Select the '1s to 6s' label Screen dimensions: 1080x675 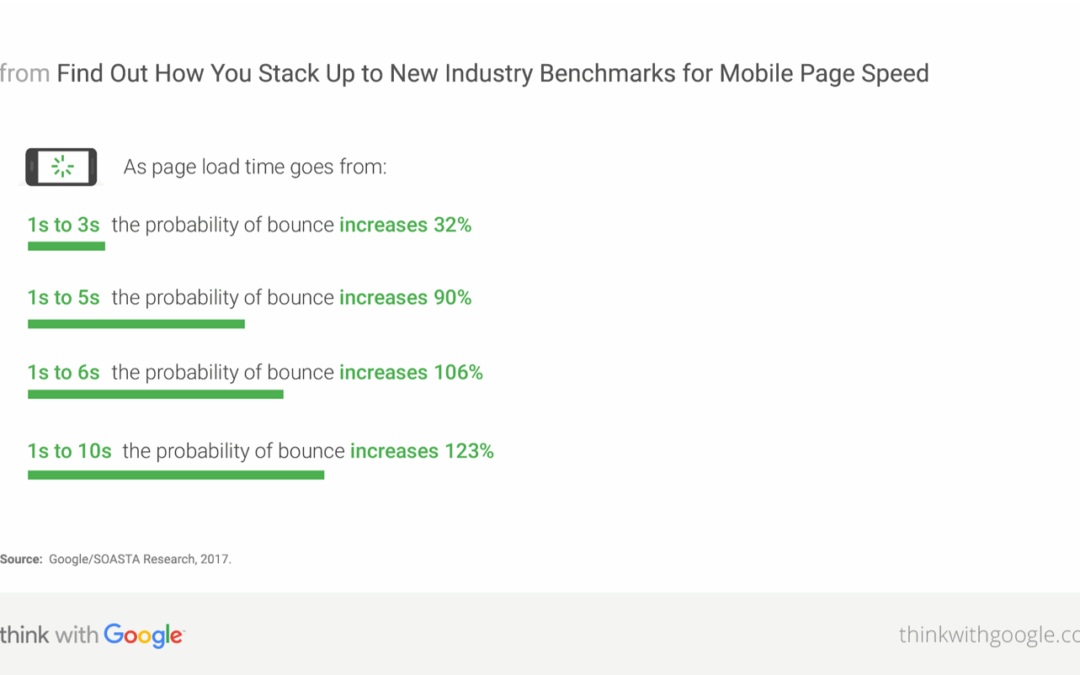[x=63, y=372]
